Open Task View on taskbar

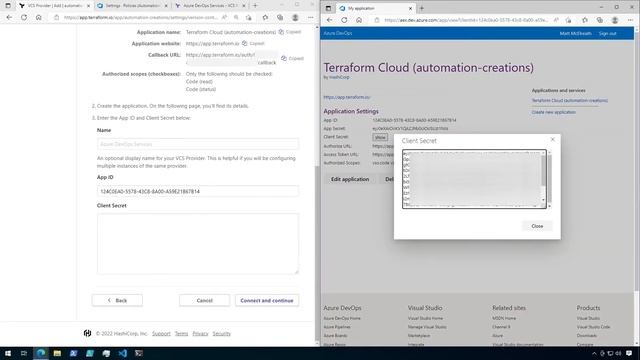[x=24, y=353]
